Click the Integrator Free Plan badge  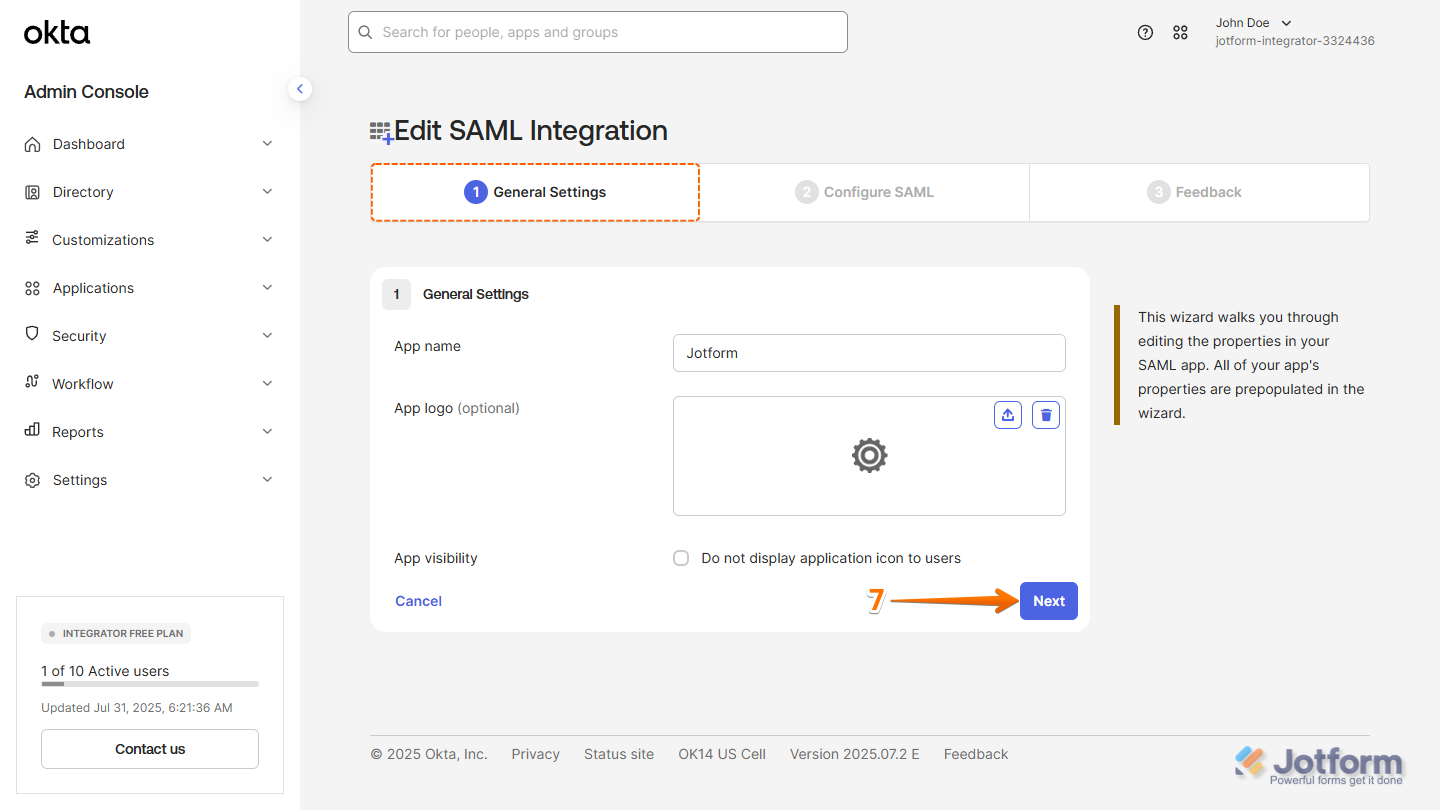coord(116,633)
